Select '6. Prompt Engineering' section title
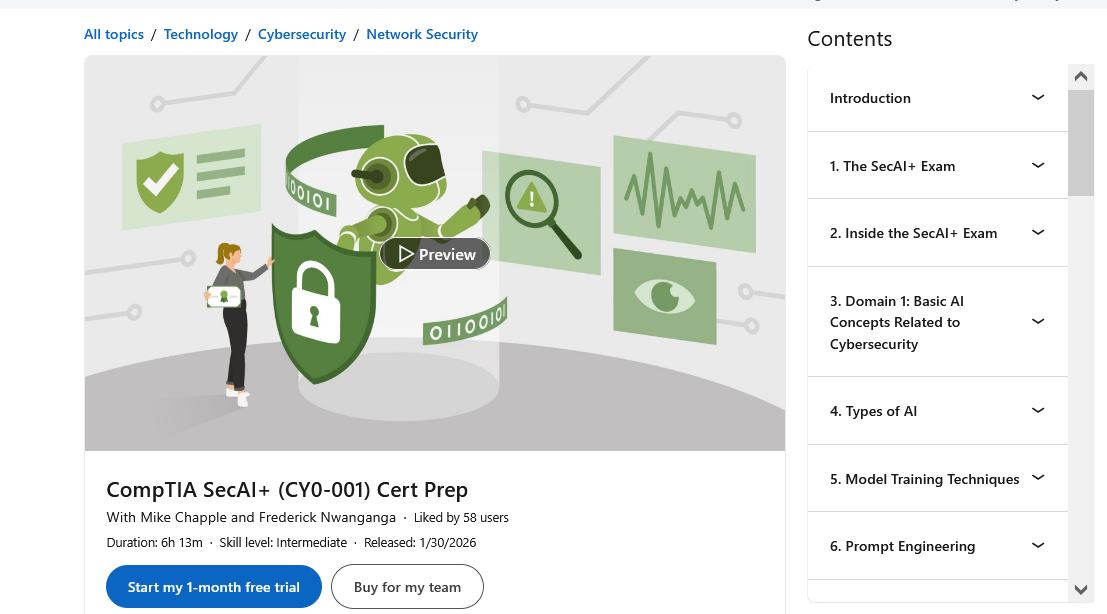1107x614 pixels. pyautogui.click(x=902, y=546)
